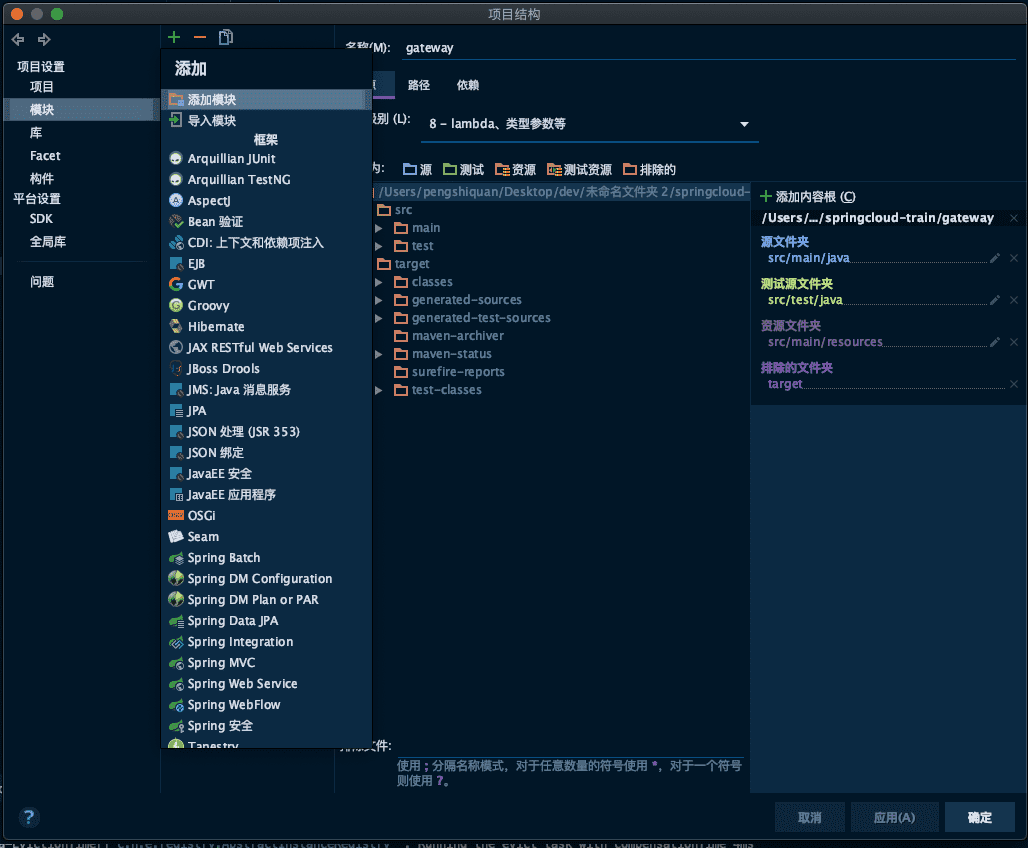Open 项目 settings in sidebar

pos(42,87)
